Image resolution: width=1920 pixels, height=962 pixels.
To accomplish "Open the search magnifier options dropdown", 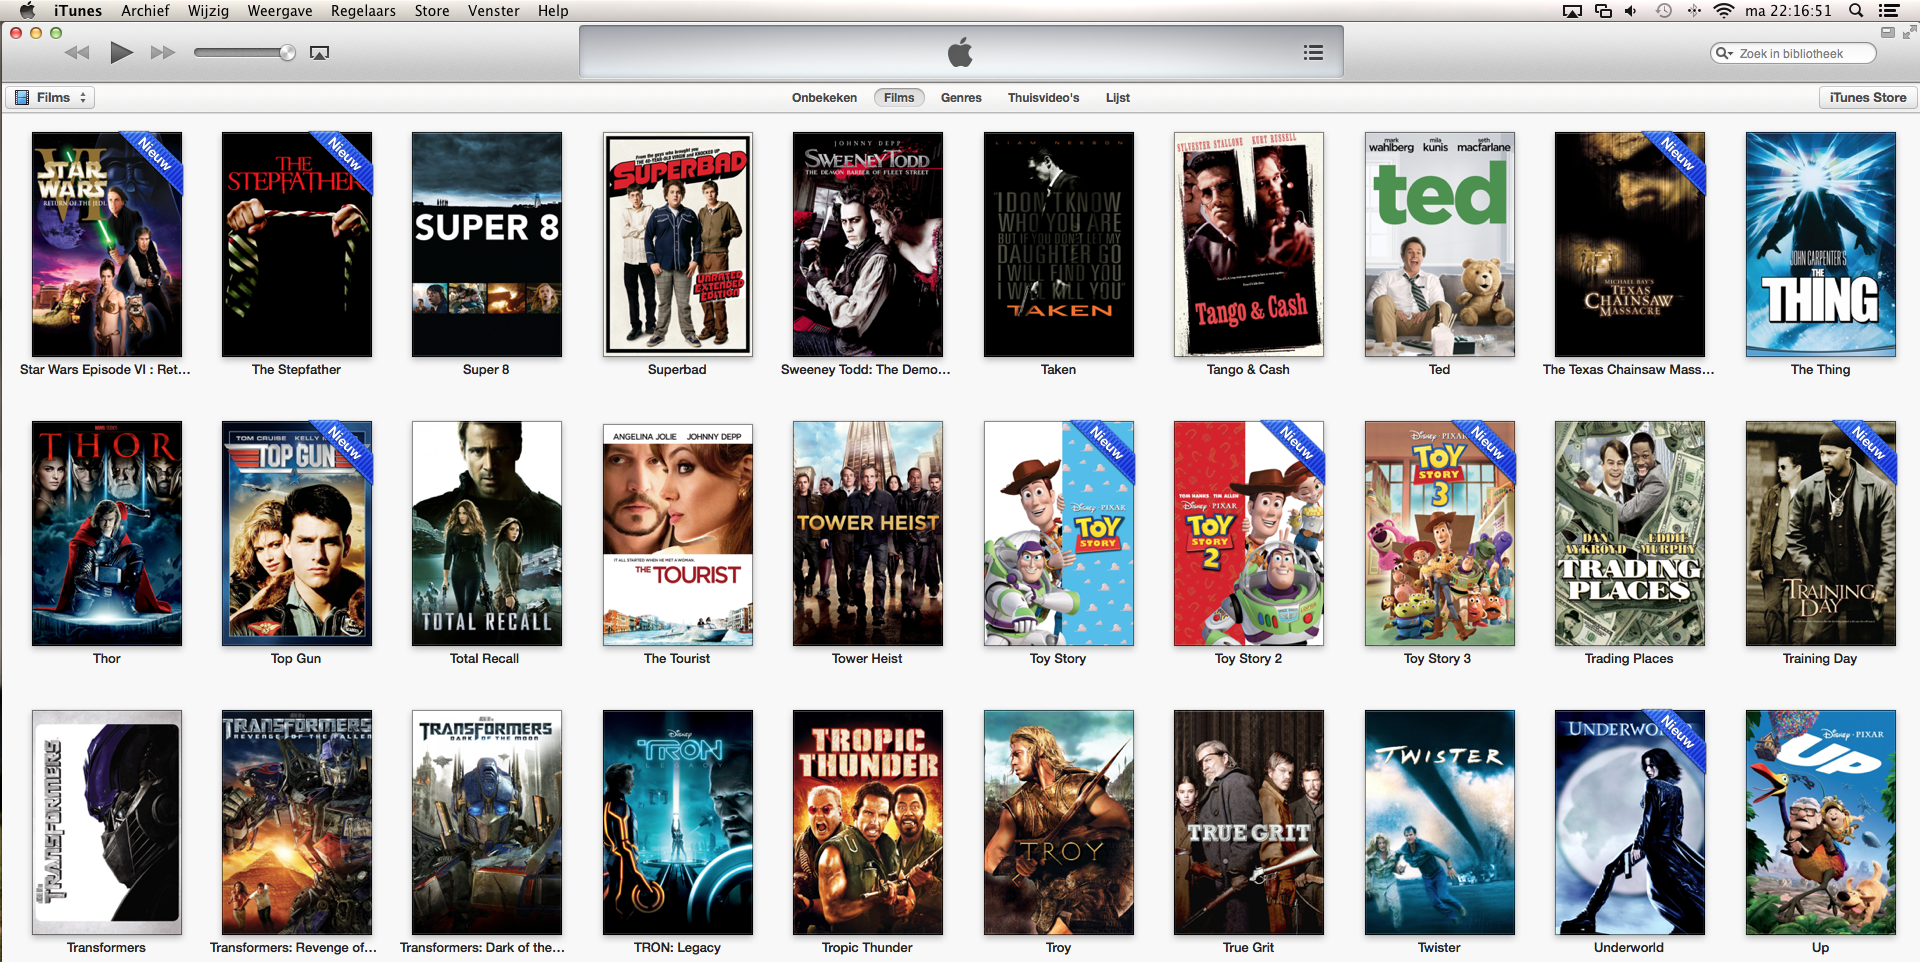I will (1724, 54).
